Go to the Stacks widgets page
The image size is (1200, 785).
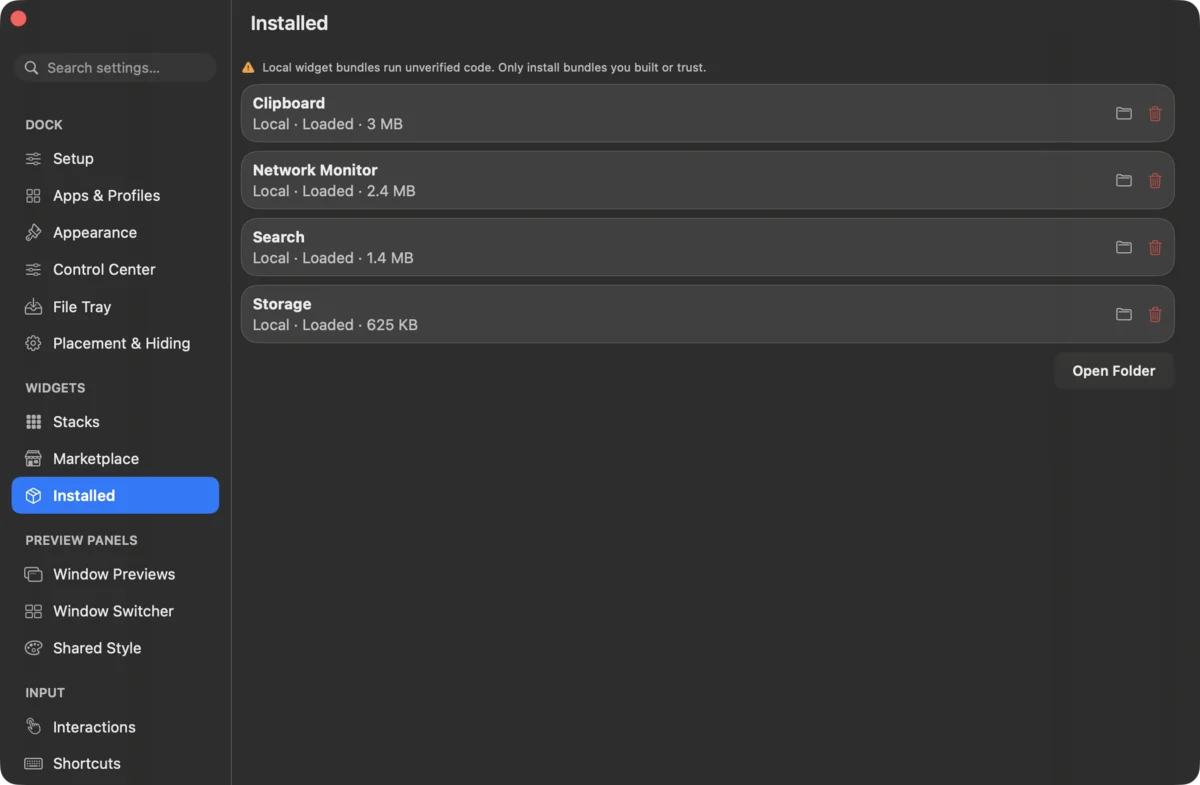click(x=115, y=422)
